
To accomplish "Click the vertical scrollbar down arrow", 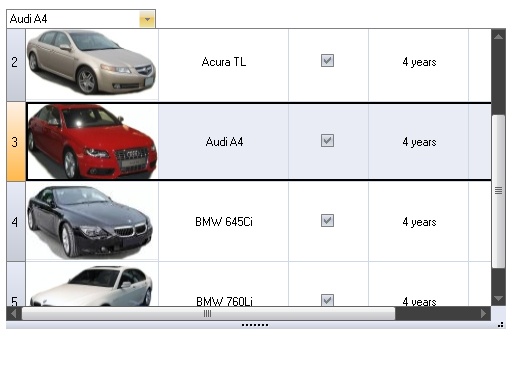I will (498, 298).
